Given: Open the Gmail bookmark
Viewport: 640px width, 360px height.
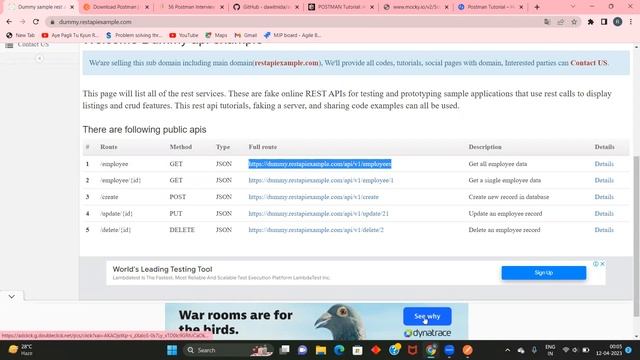Looking at the screenshot, I should [246, 36].
